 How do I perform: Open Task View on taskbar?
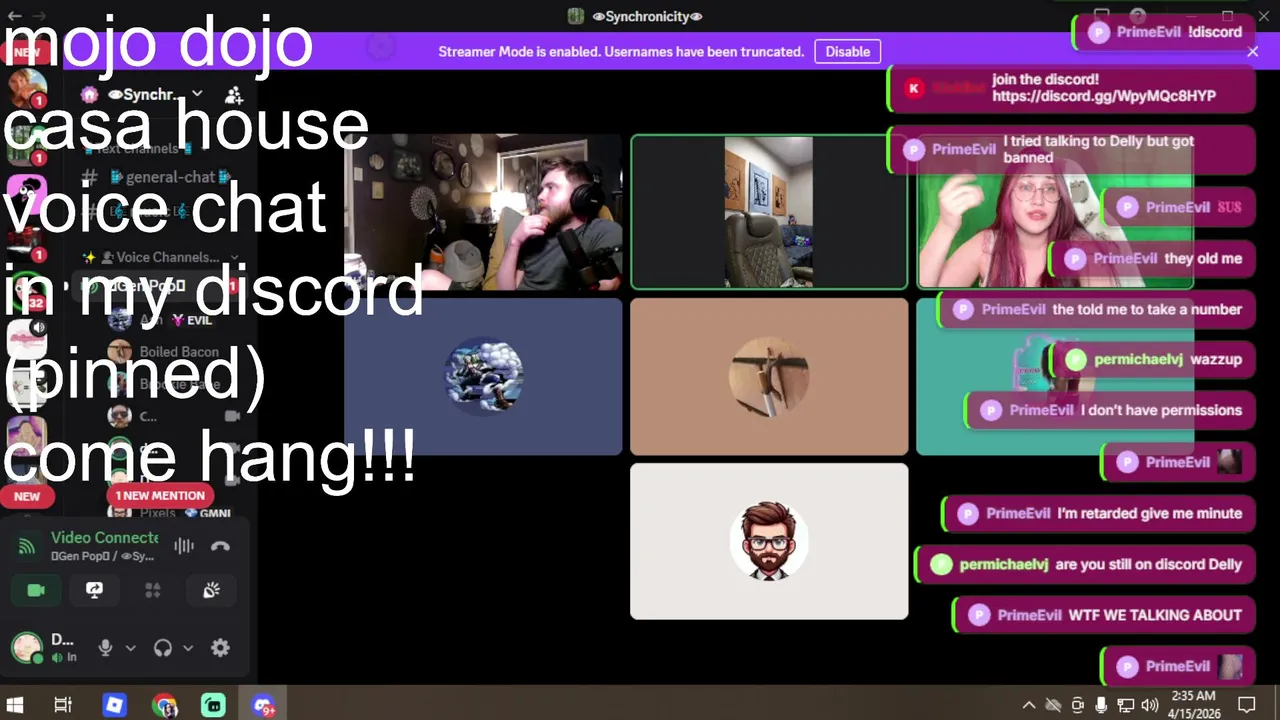(x=63, y=705)
